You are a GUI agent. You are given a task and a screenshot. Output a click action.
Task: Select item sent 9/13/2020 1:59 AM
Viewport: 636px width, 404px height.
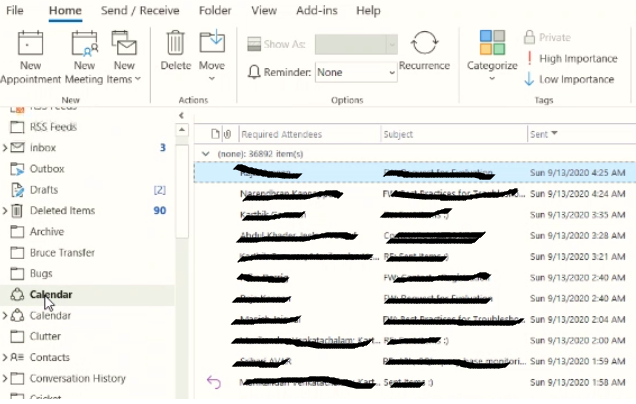pyautogui.click(x=415, y=361)
